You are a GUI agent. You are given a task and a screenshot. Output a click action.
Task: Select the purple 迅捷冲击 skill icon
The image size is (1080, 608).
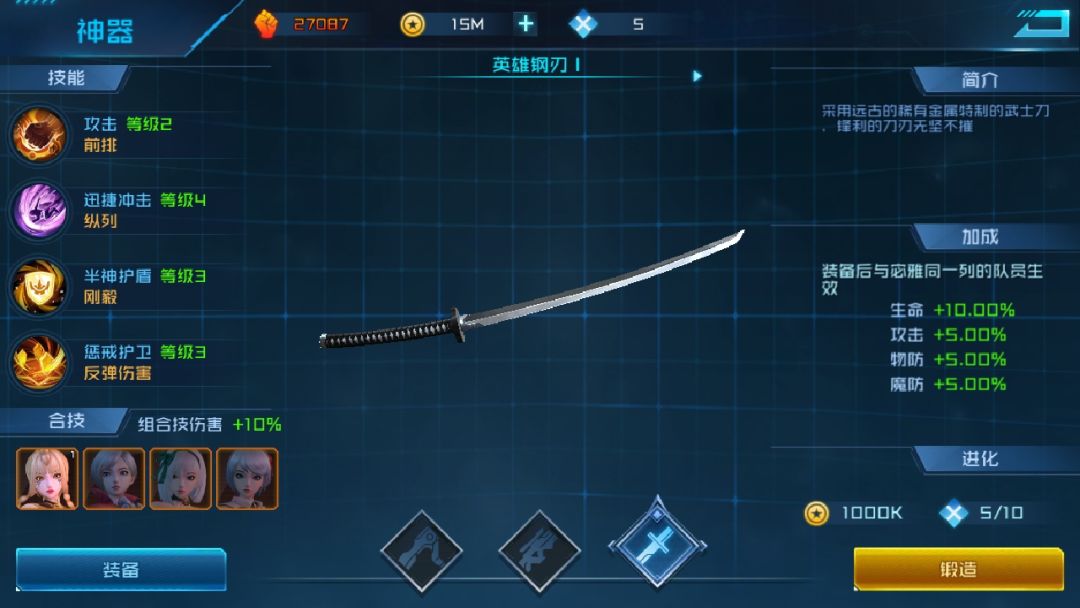(x=39, y=210)
